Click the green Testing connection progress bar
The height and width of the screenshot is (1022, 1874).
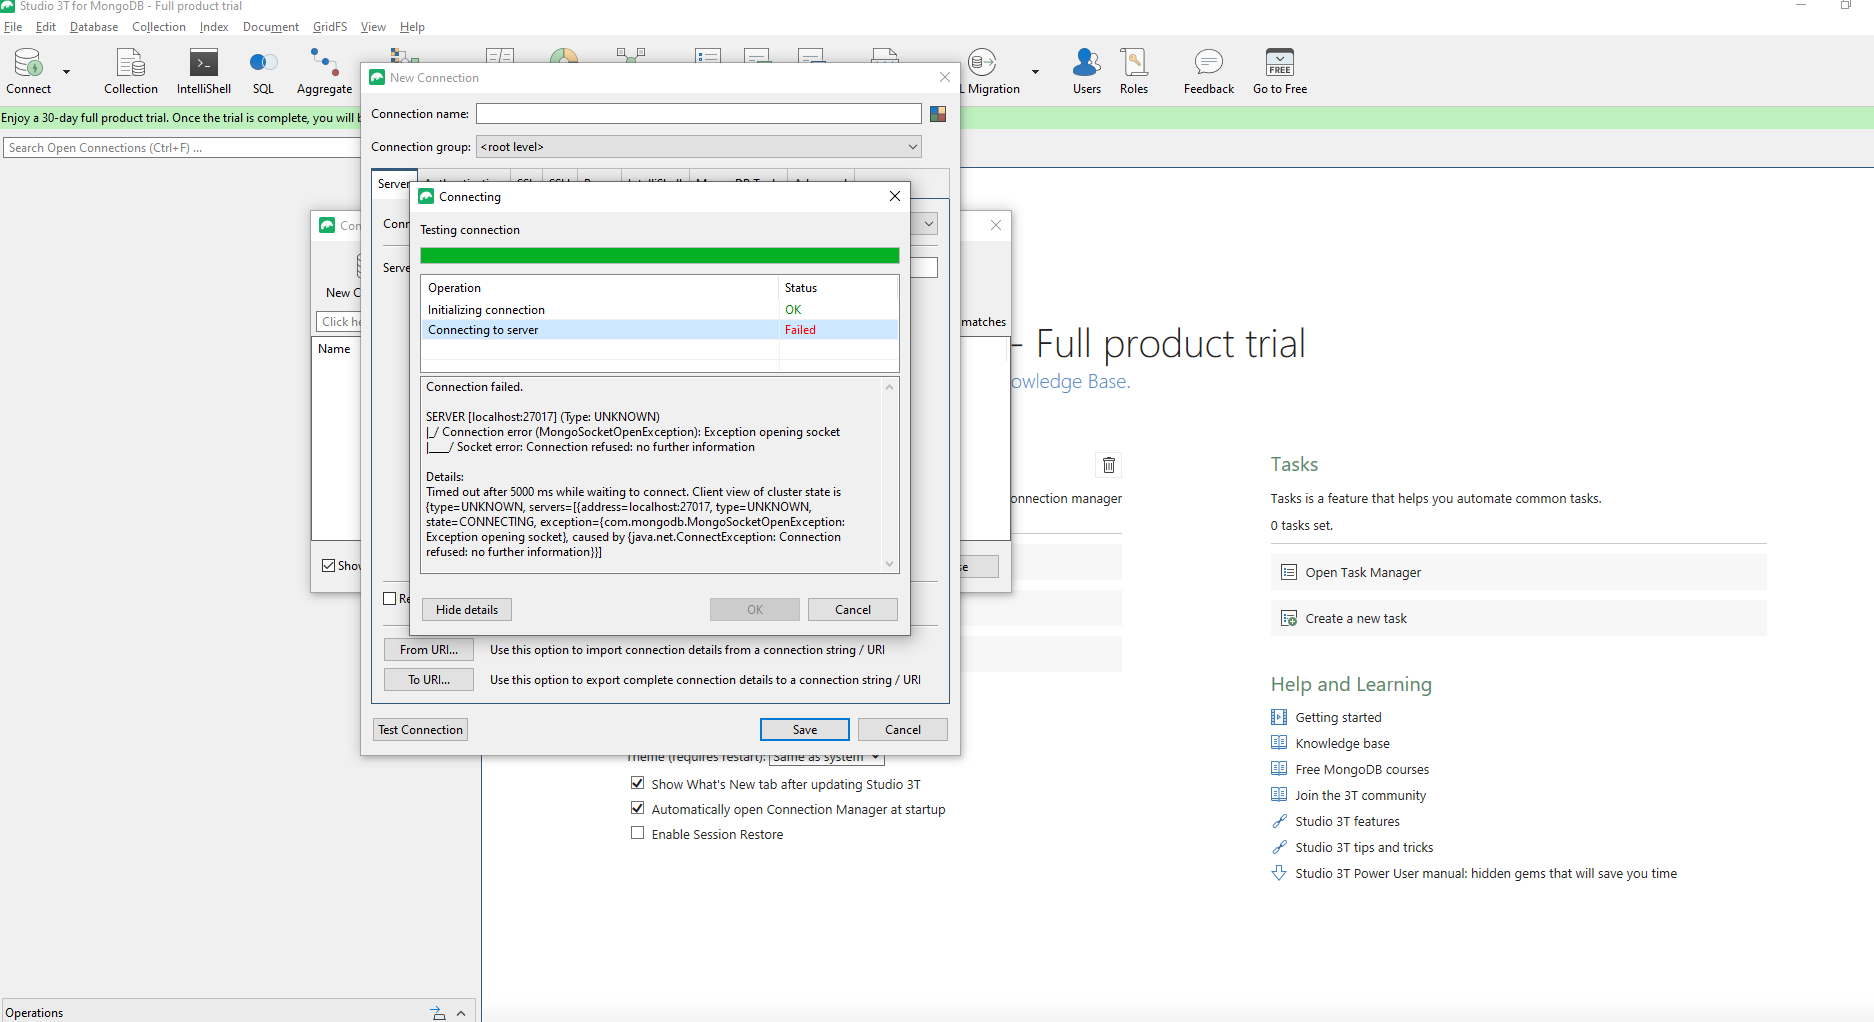pos(660,255)
